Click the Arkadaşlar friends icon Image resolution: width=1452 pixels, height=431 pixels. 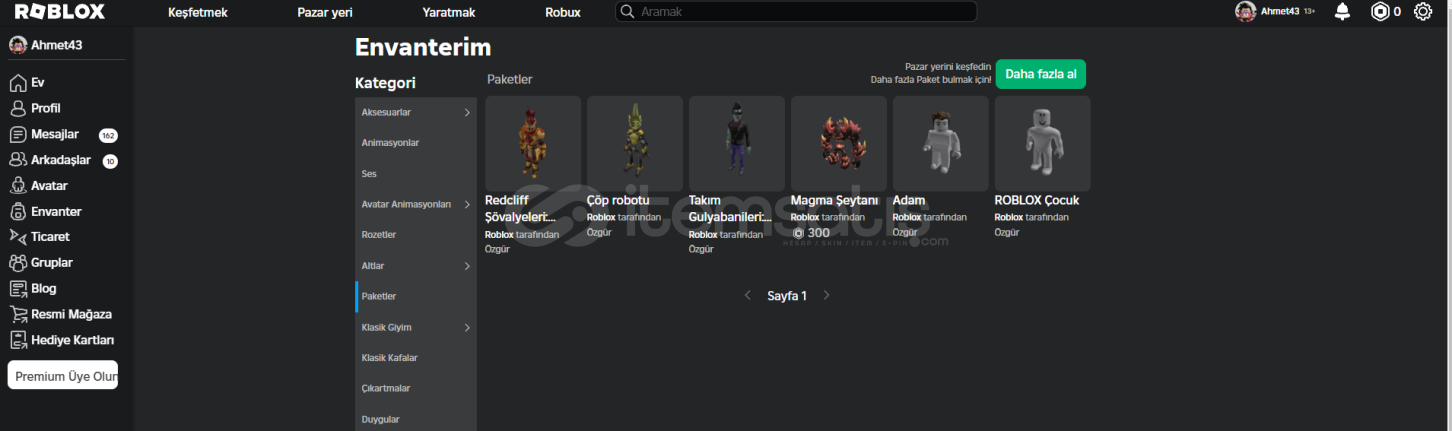coord(18,160)
